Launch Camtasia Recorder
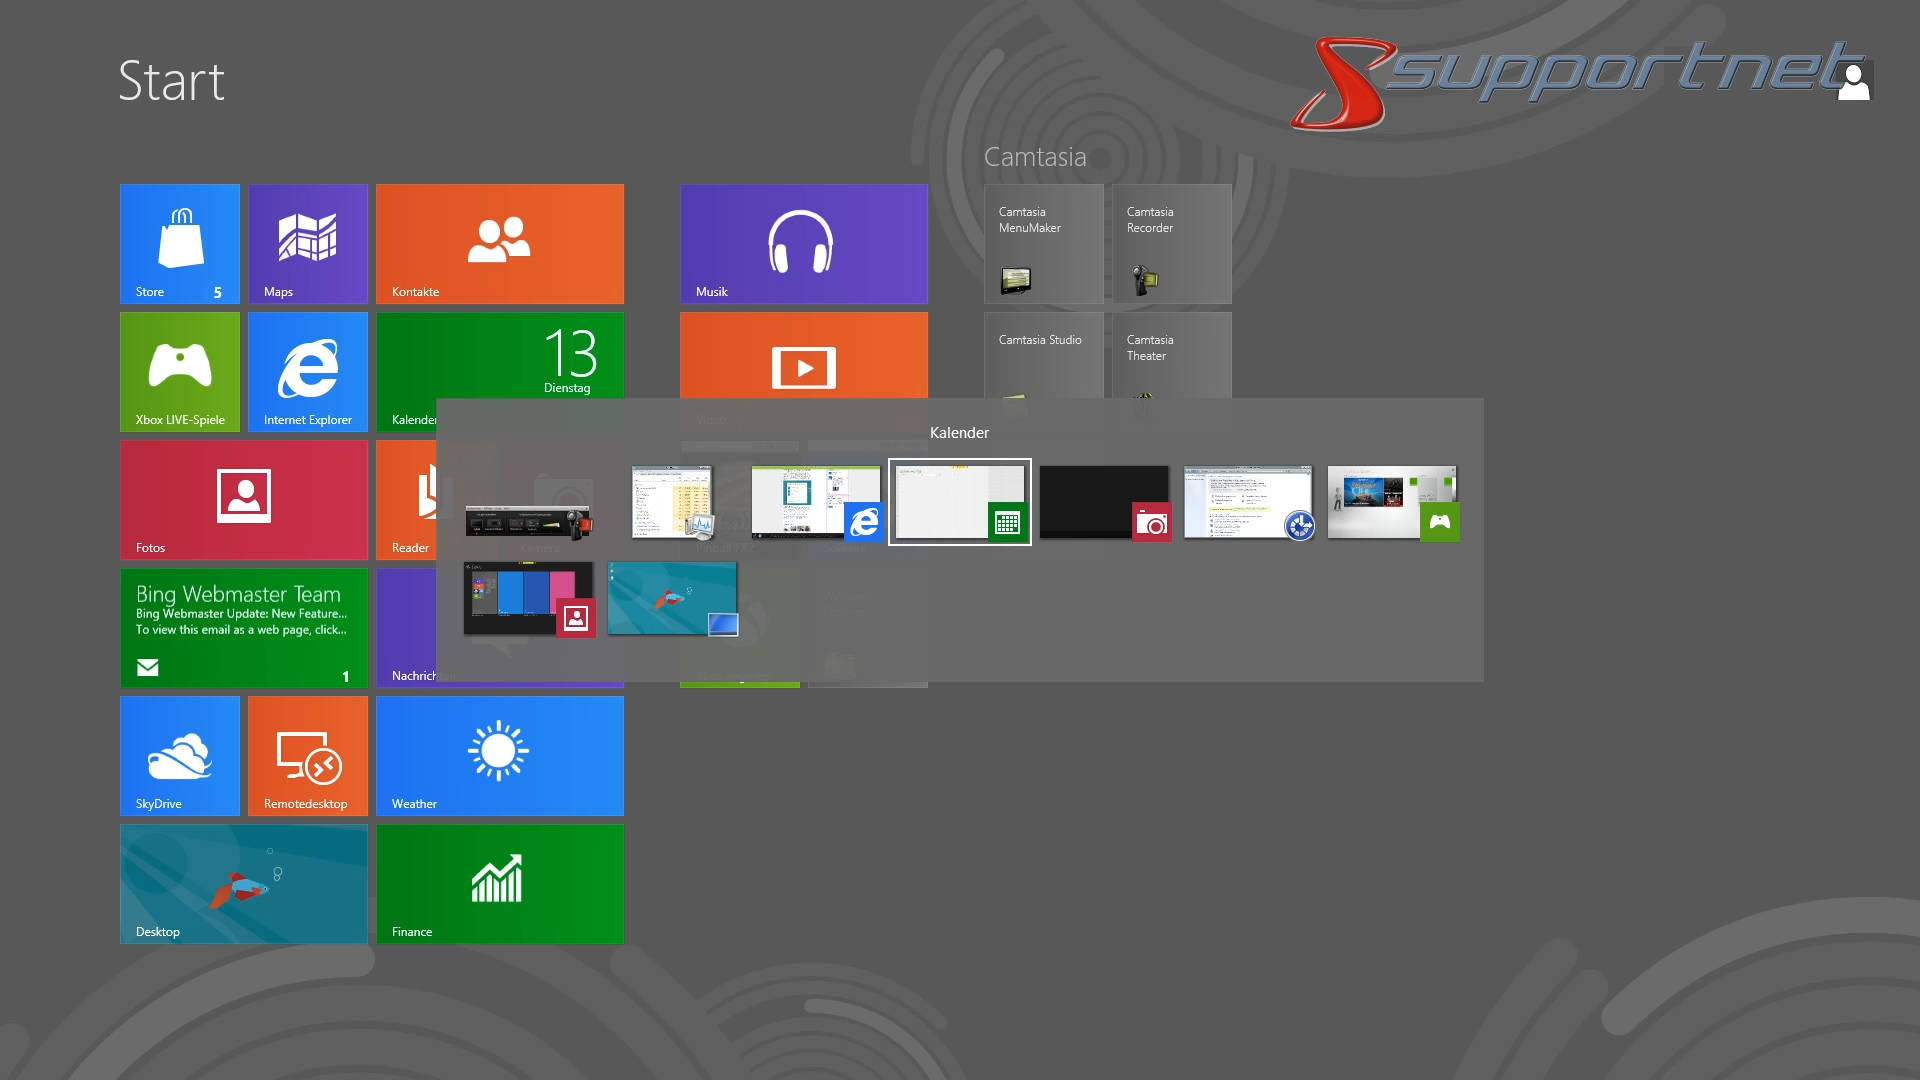 1170,243
